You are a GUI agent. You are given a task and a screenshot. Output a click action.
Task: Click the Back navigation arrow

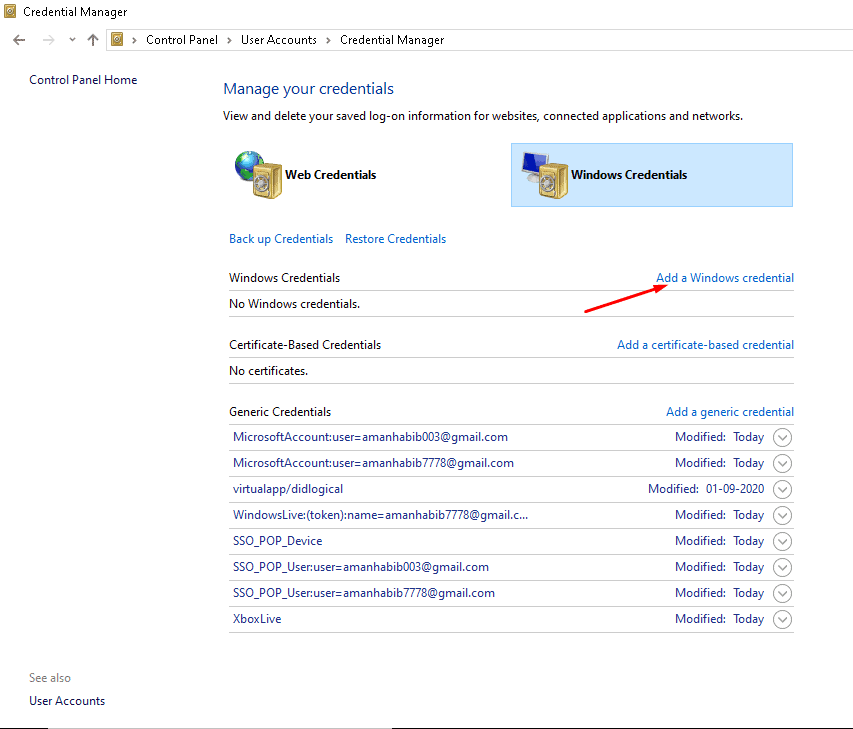pos(19,40)
